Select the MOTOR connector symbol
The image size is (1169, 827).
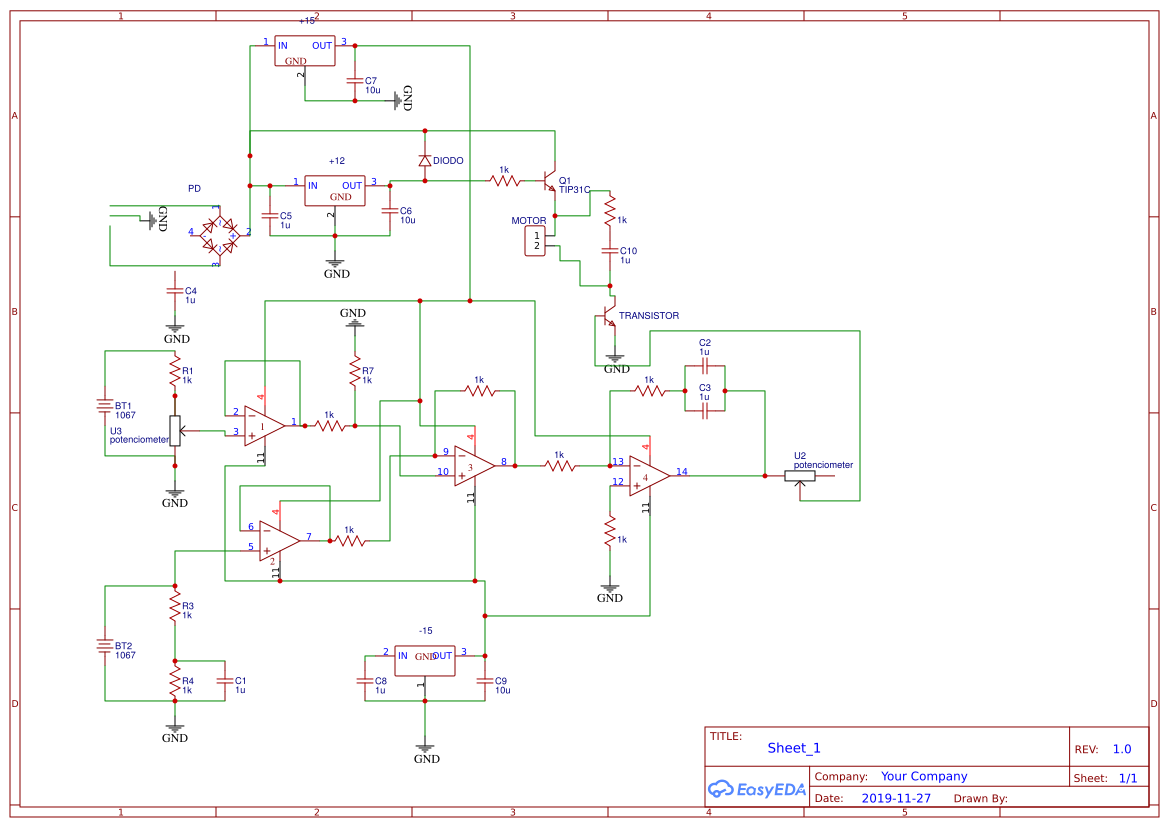point(536,238)
